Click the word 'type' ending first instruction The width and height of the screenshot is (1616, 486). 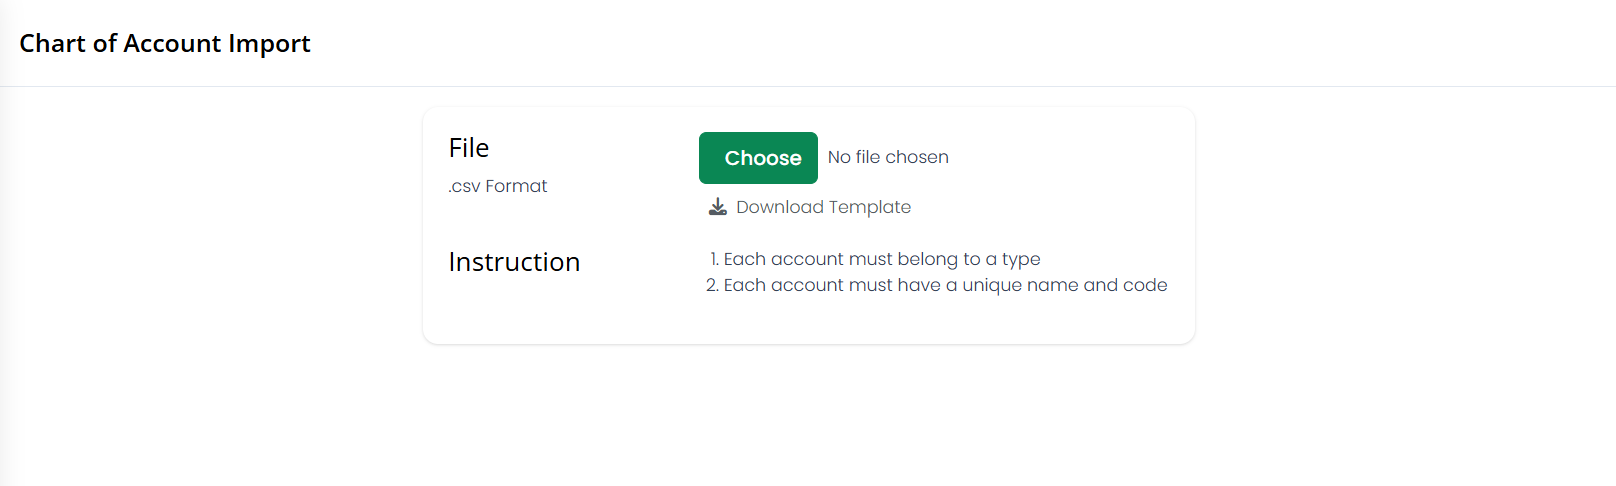pyautogui.click(x=1021, y=260)
